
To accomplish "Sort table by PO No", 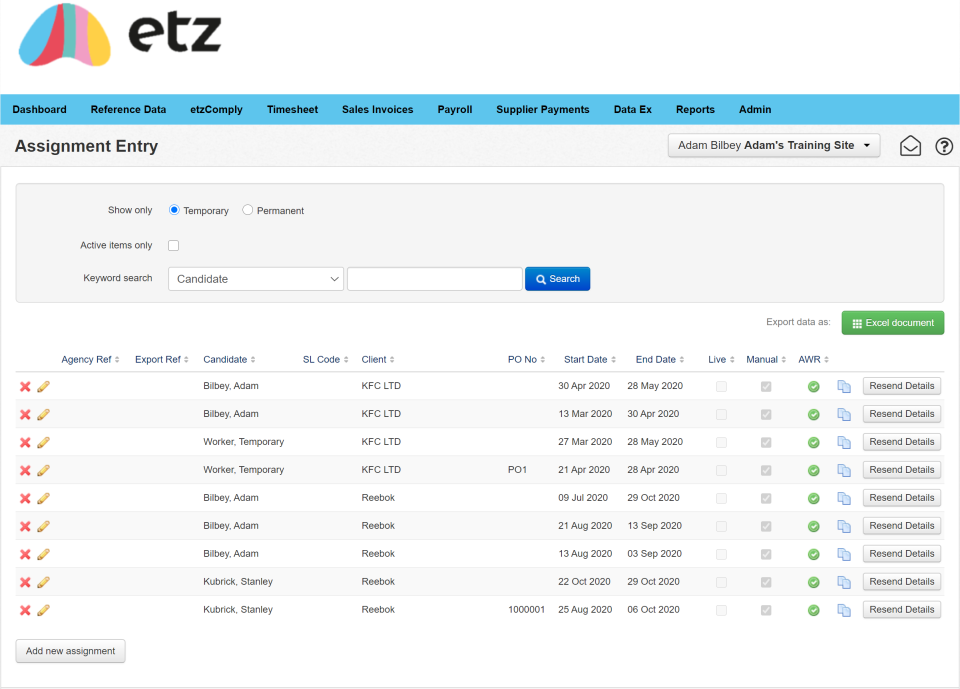I will tap(526, 360).
